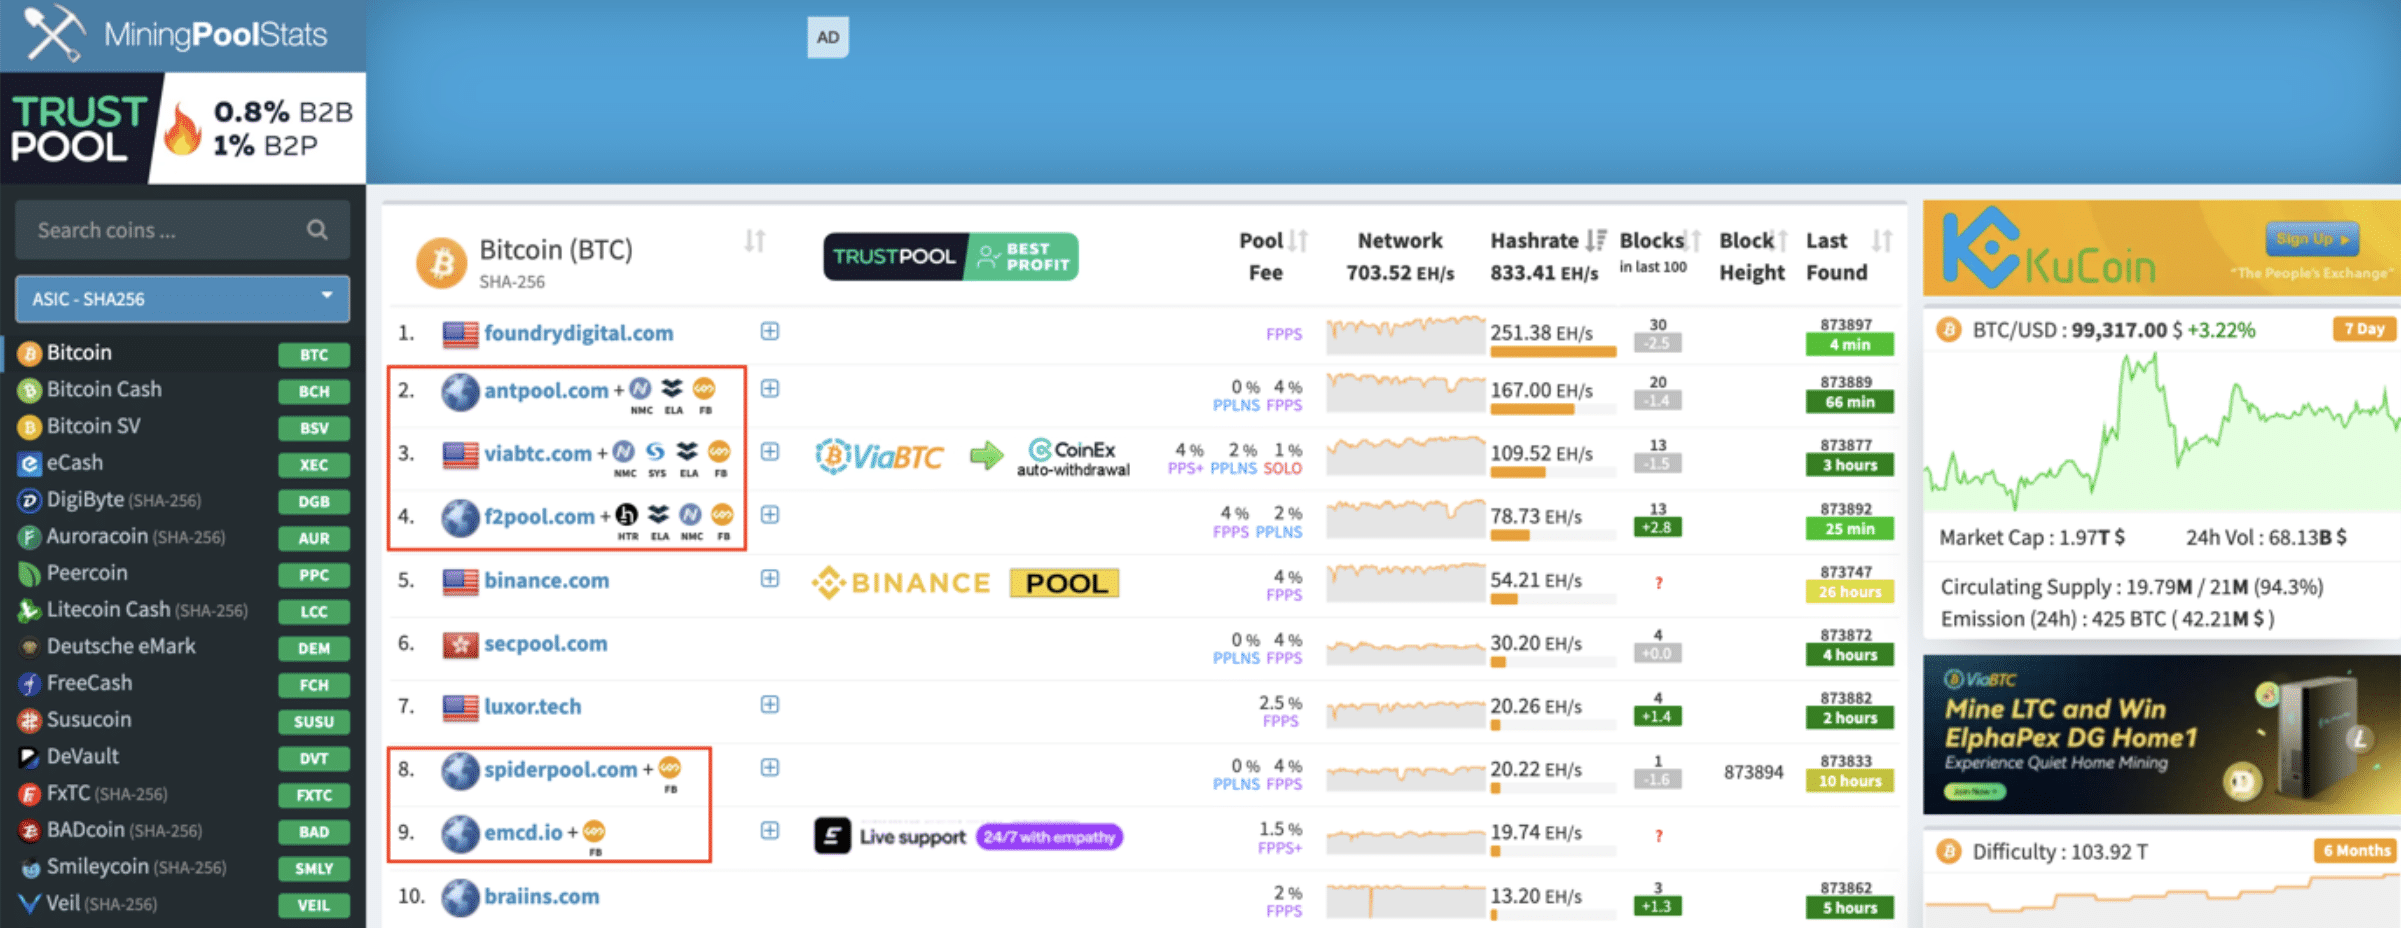Click the SYS coin icon on the viabtc.com row
This screenshot has width=2401, height=928.
(x=655, y=452)
